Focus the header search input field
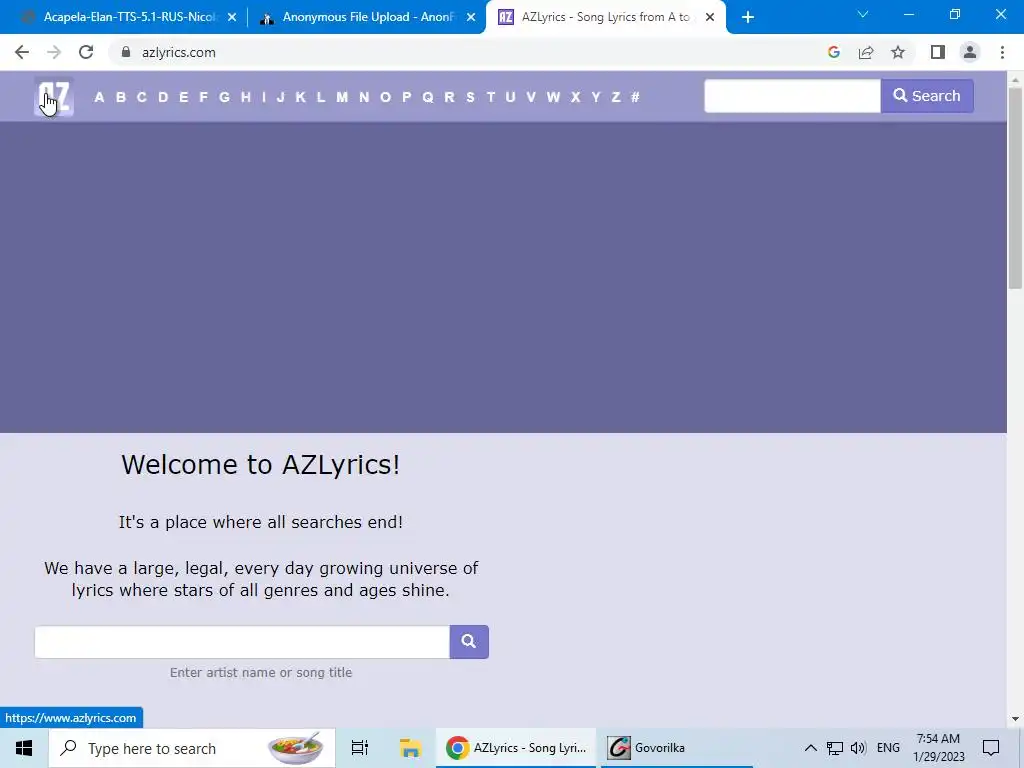Screen dimensions: 1024x768 coord(792,96)
